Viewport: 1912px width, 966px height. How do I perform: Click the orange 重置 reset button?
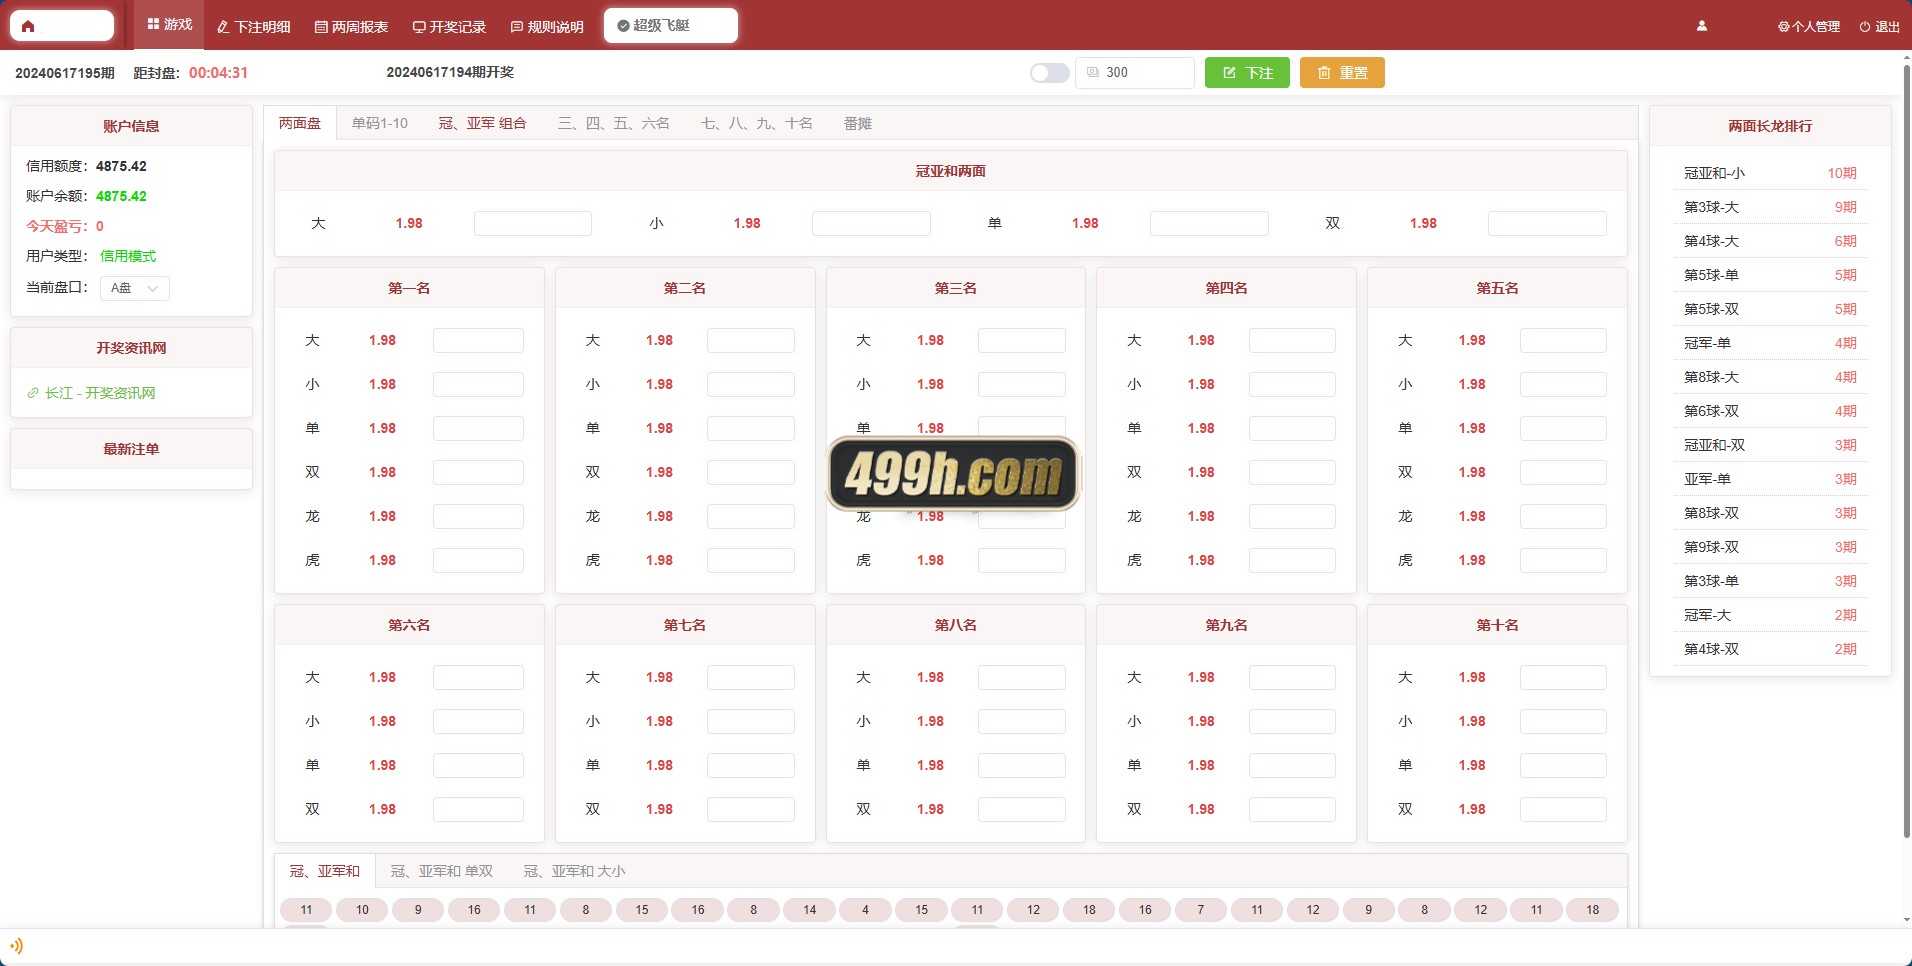(x=1342, y=73)
